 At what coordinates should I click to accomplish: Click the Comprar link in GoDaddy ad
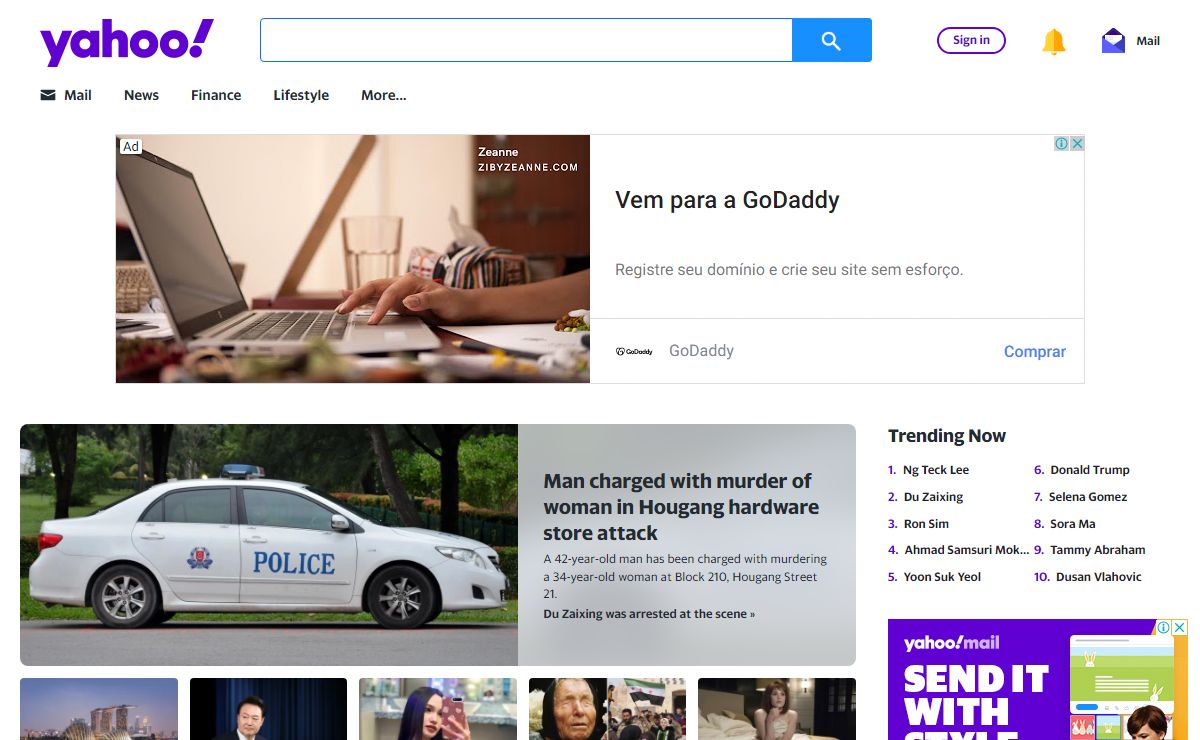tap(1035, 351)
